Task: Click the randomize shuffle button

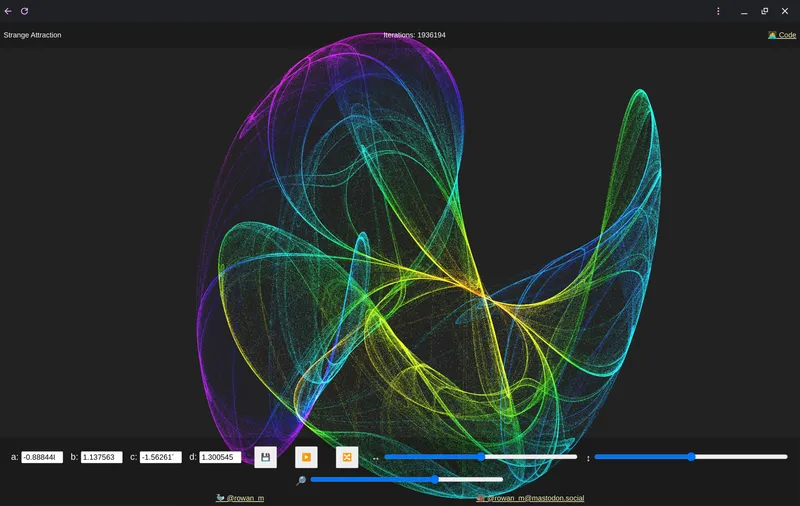Action: (x=346, y=457)
